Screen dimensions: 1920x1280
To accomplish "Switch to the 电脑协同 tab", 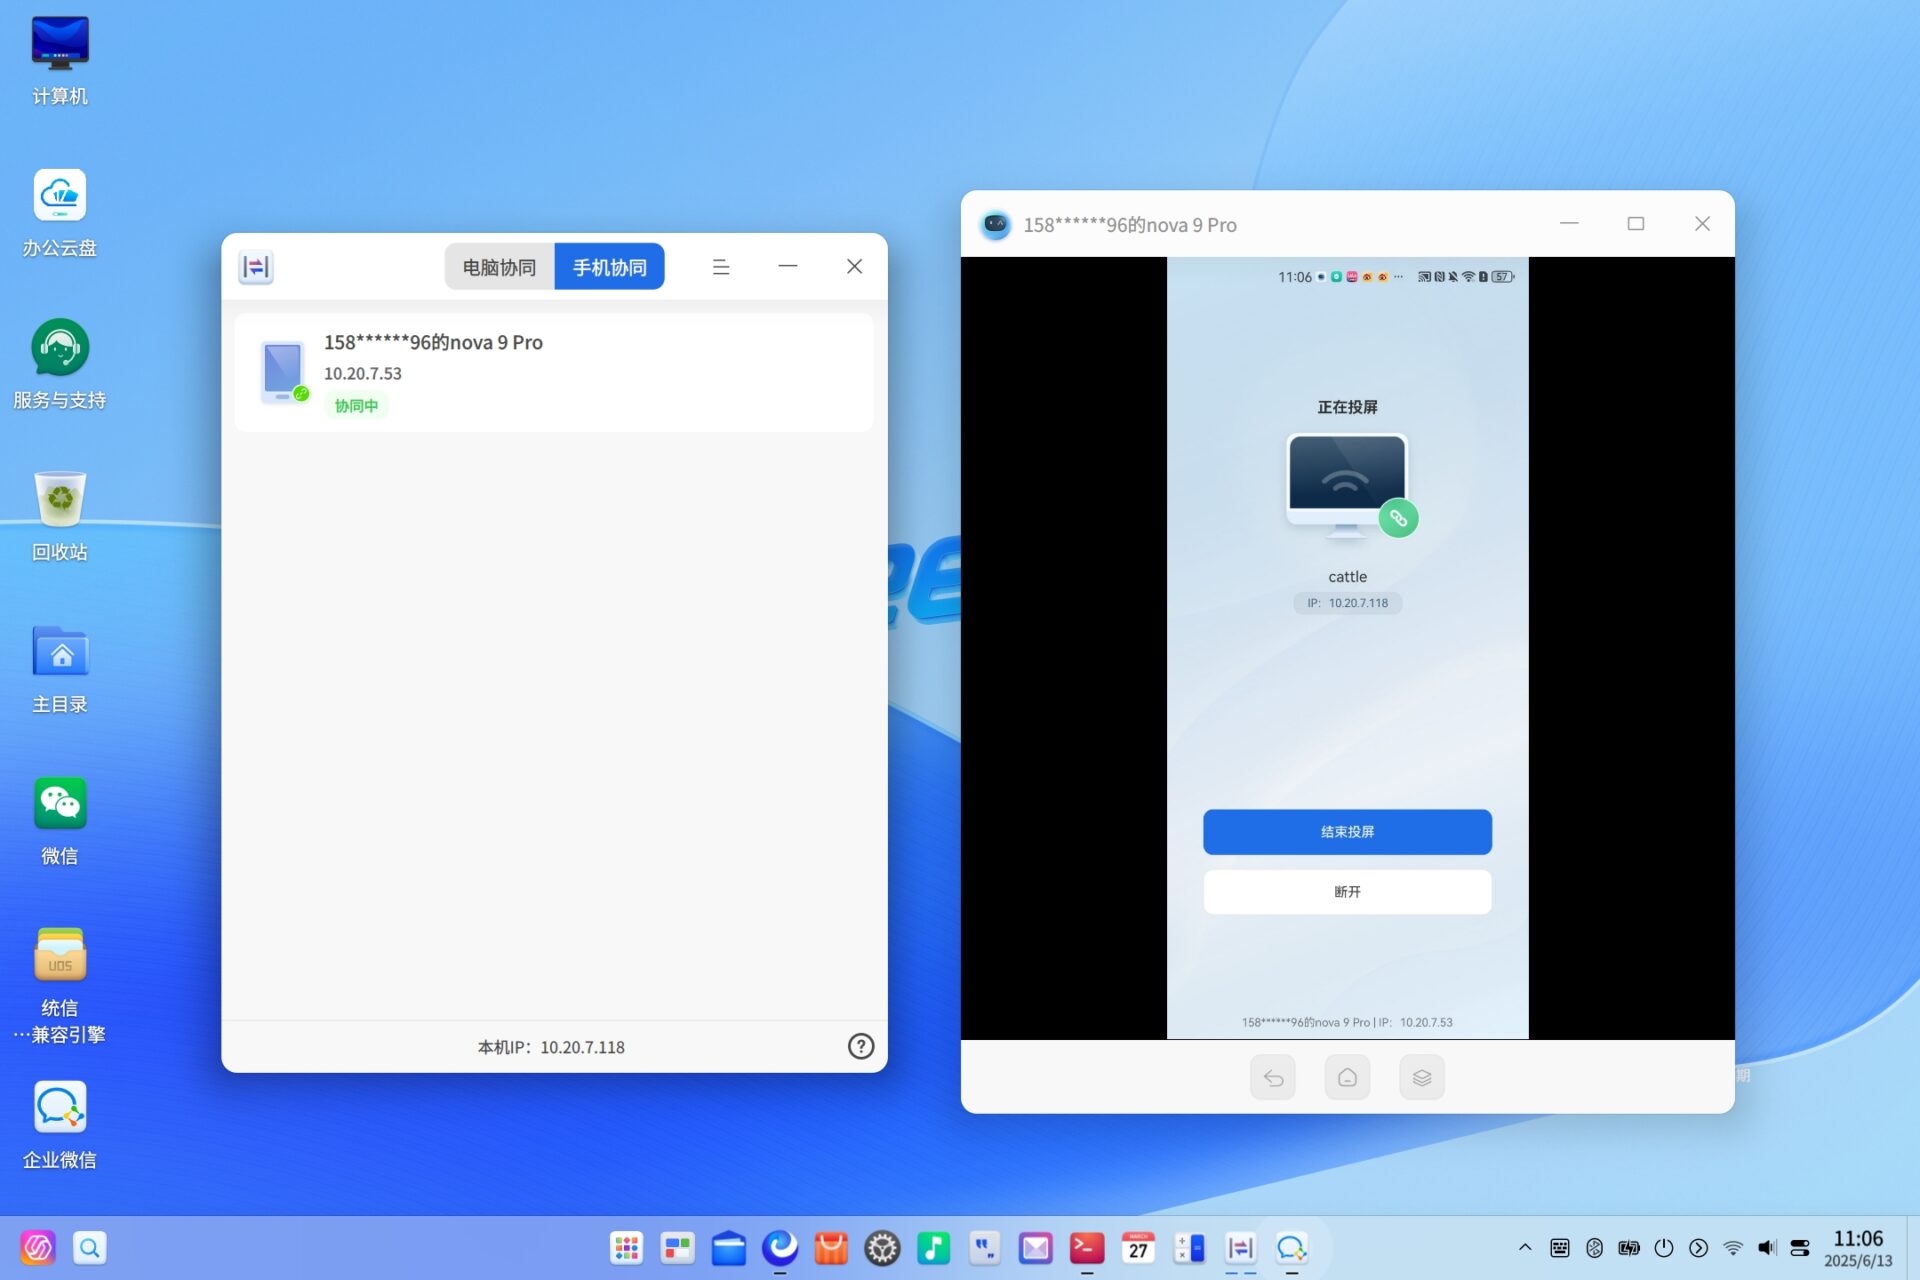I will pos(498,266).
